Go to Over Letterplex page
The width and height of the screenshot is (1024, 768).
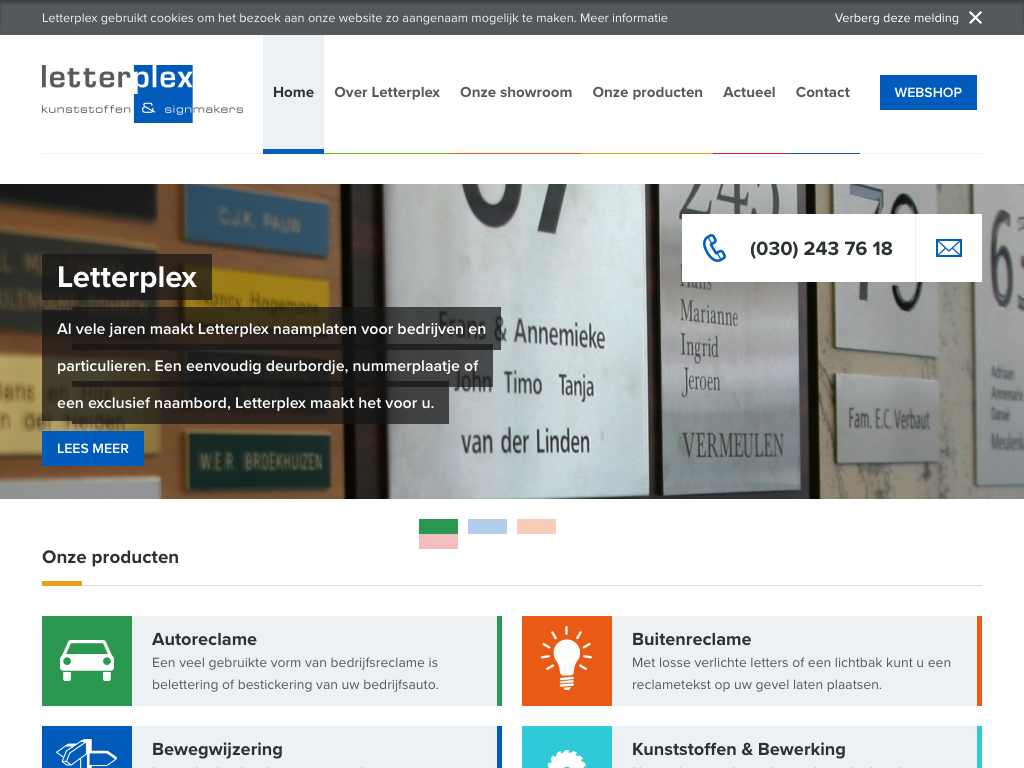387,92
